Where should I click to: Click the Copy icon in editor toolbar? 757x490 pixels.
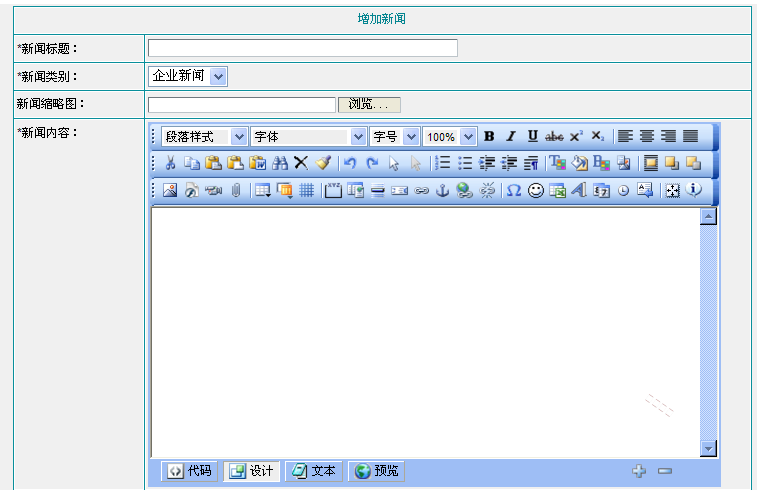192,163
